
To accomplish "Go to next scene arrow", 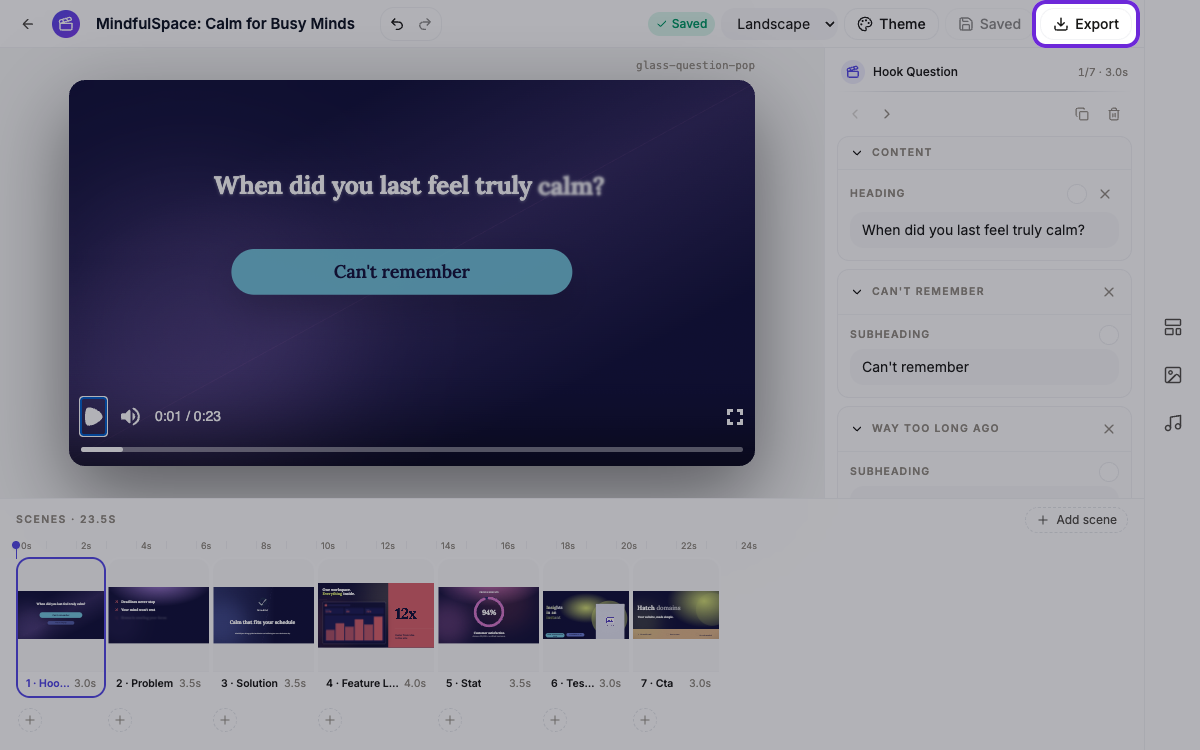I will 886,114.
